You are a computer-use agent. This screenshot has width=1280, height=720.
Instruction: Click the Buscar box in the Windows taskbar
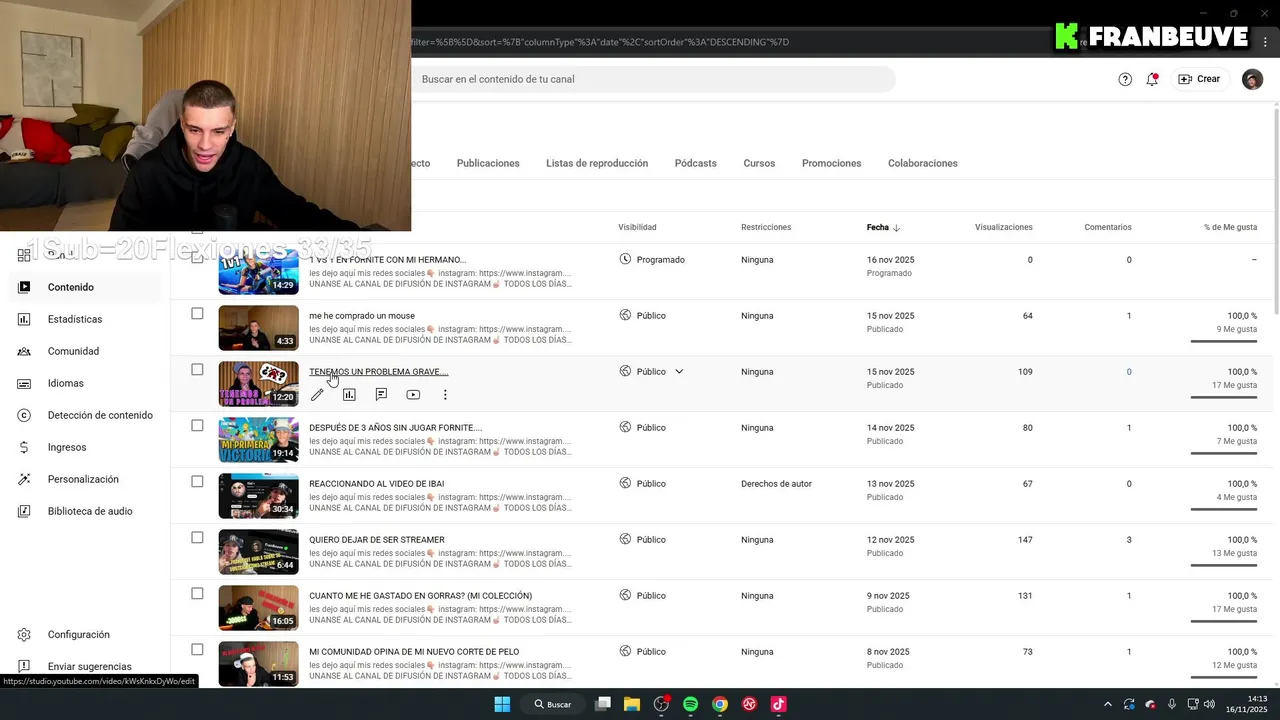tap(553, 704)
